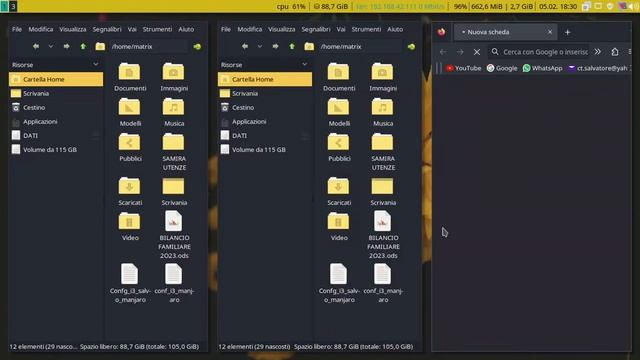Viewport: 640px width, 360px height.
Task: Click the go button beside the left file manager path
Action: click(197, 47)
